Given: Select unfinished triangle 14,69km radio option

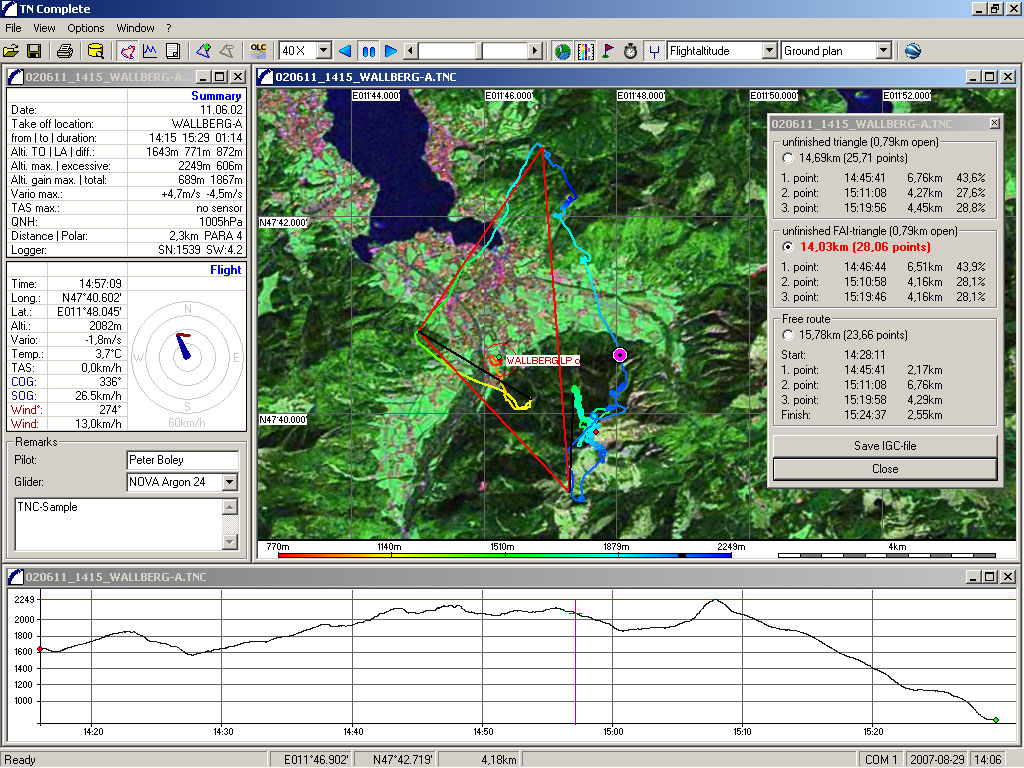Looking at the screenshot, I should point(788,158).
